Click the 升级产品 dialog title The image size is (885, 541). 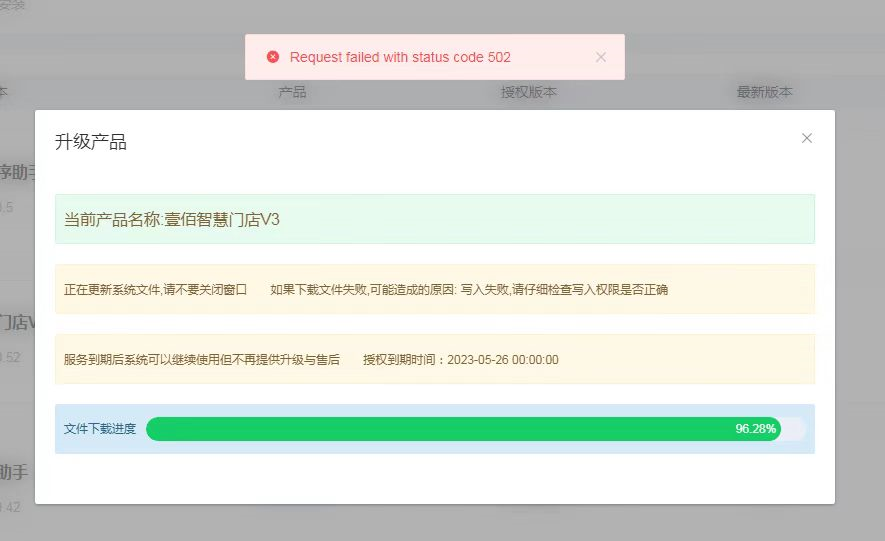90,142
